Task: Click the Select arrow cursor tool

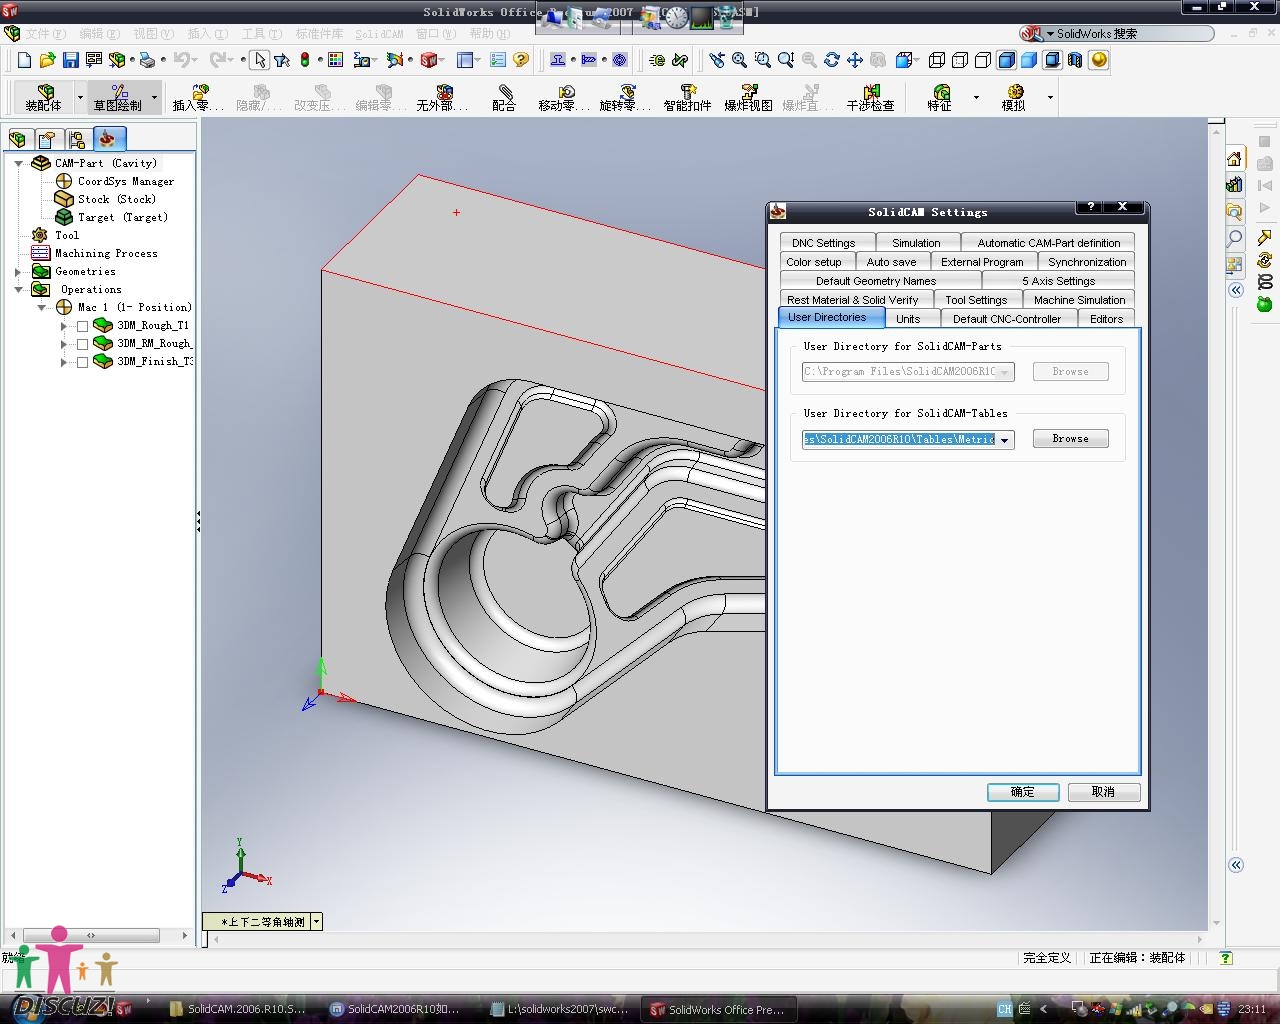Action: pyautogui.click(x=260, y=60)
